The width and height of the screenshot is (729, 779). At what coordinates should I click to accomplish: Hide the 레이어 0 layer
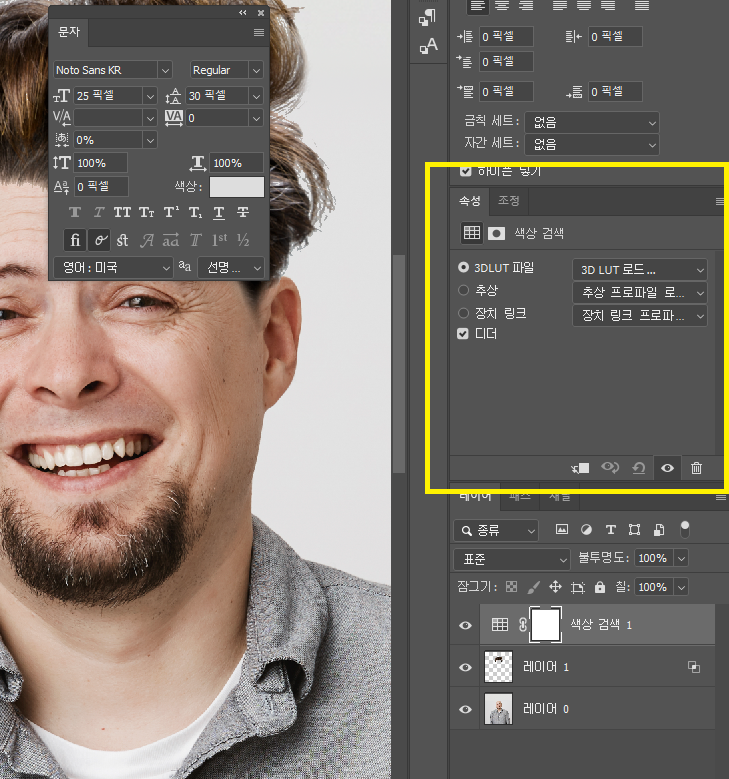(x=466, y=709)
